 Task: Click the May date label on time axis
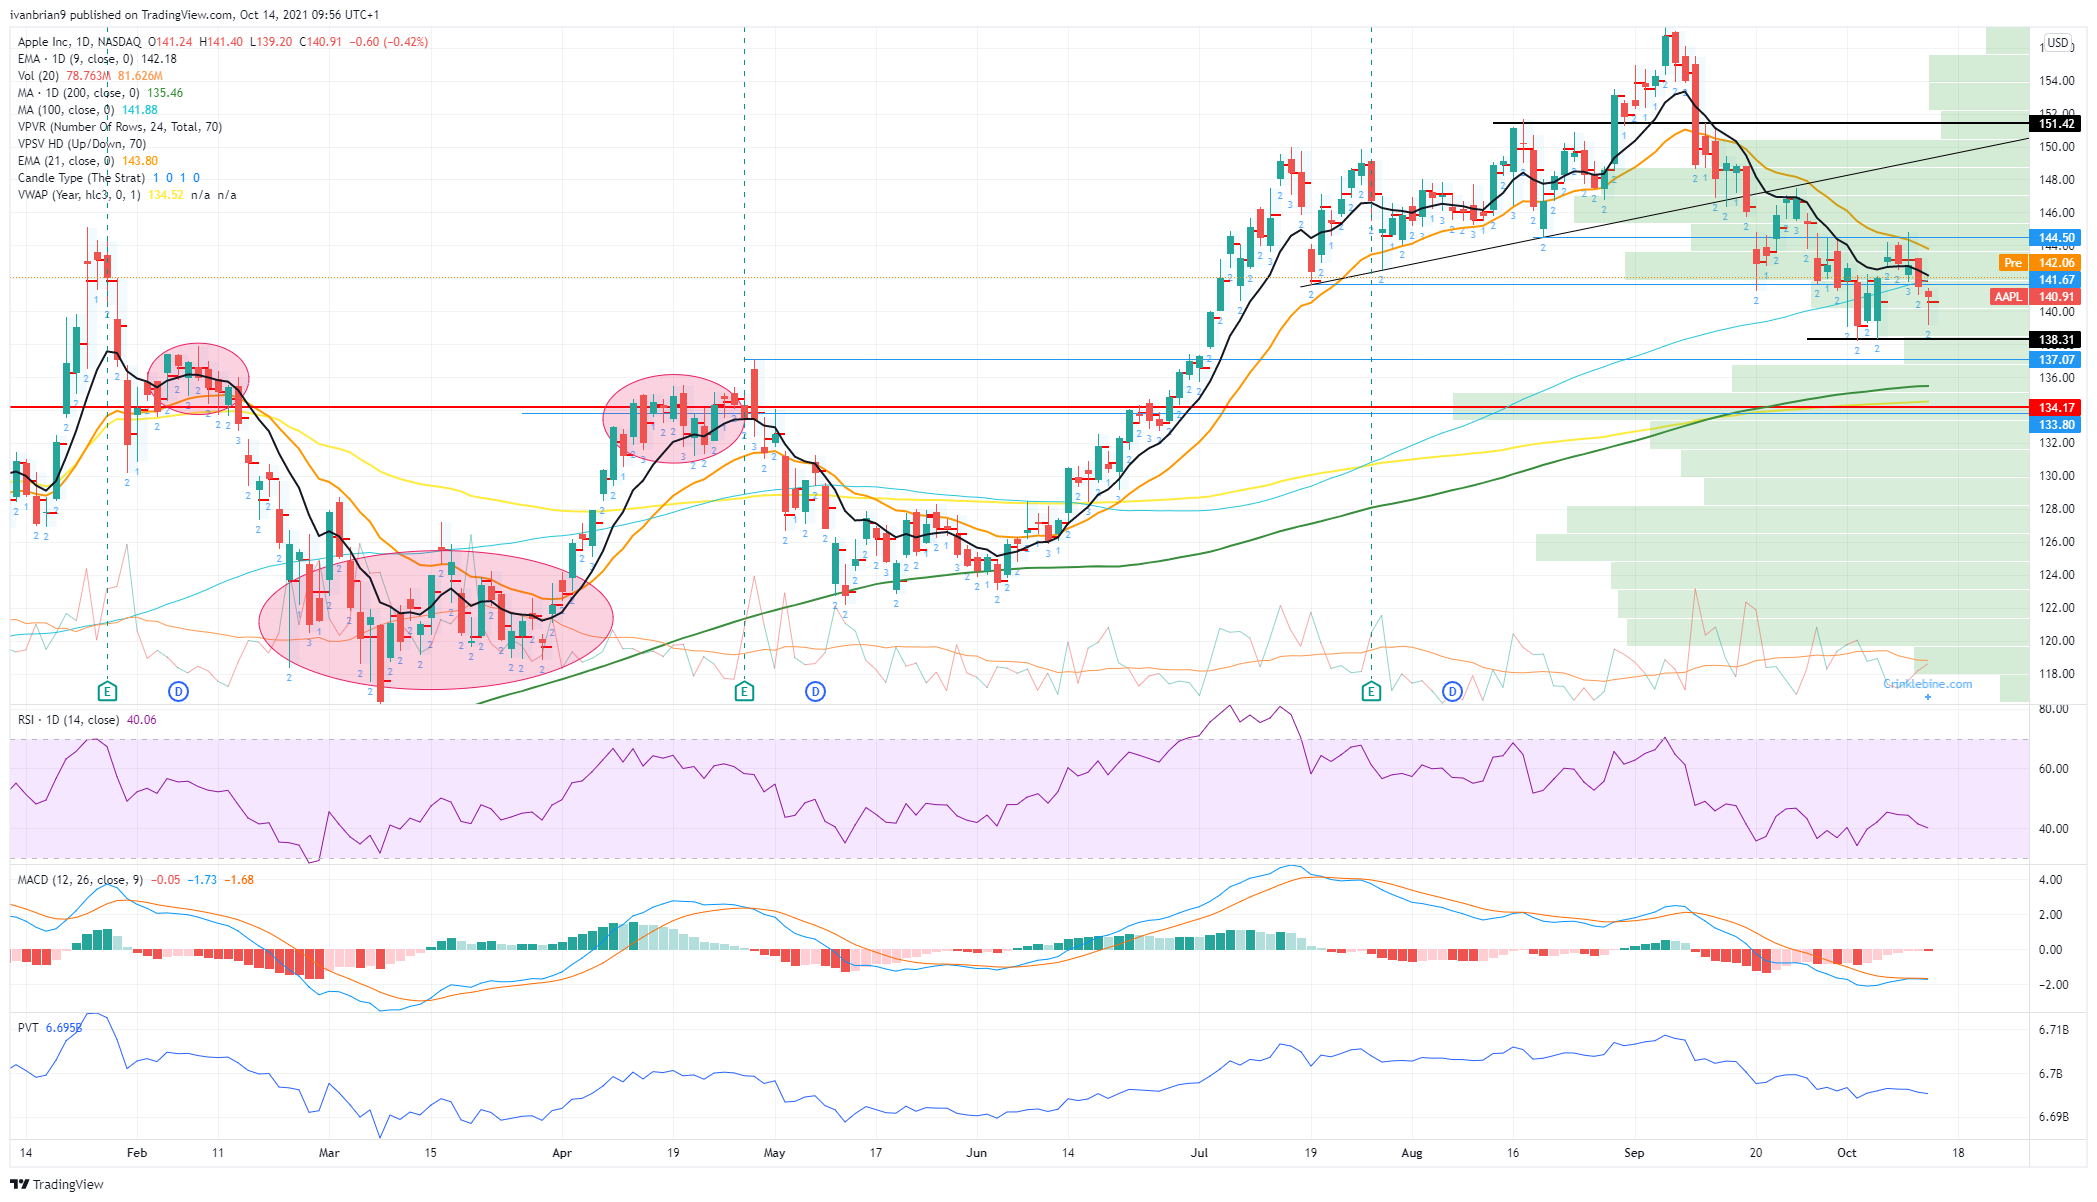coord(774,1153)
